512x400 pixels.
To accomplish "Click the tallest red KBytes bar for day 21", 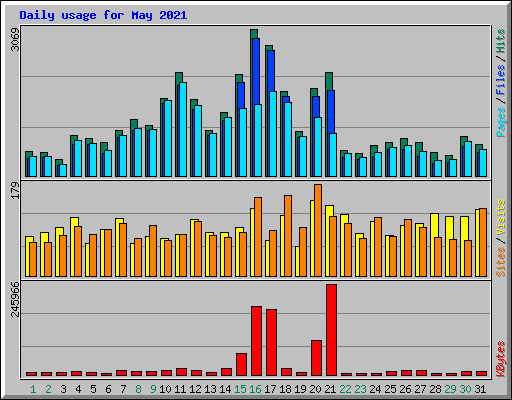I will coord(331,330).
